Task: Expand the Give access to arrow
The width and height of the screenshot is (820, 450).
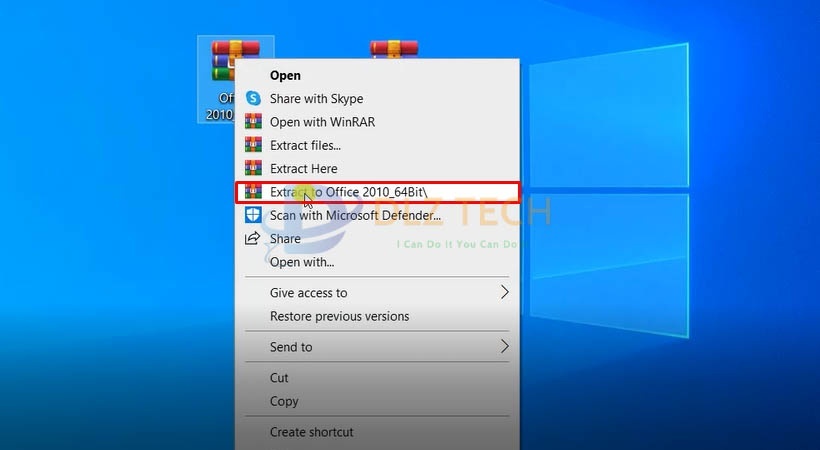Action: (x=504, y=292)
